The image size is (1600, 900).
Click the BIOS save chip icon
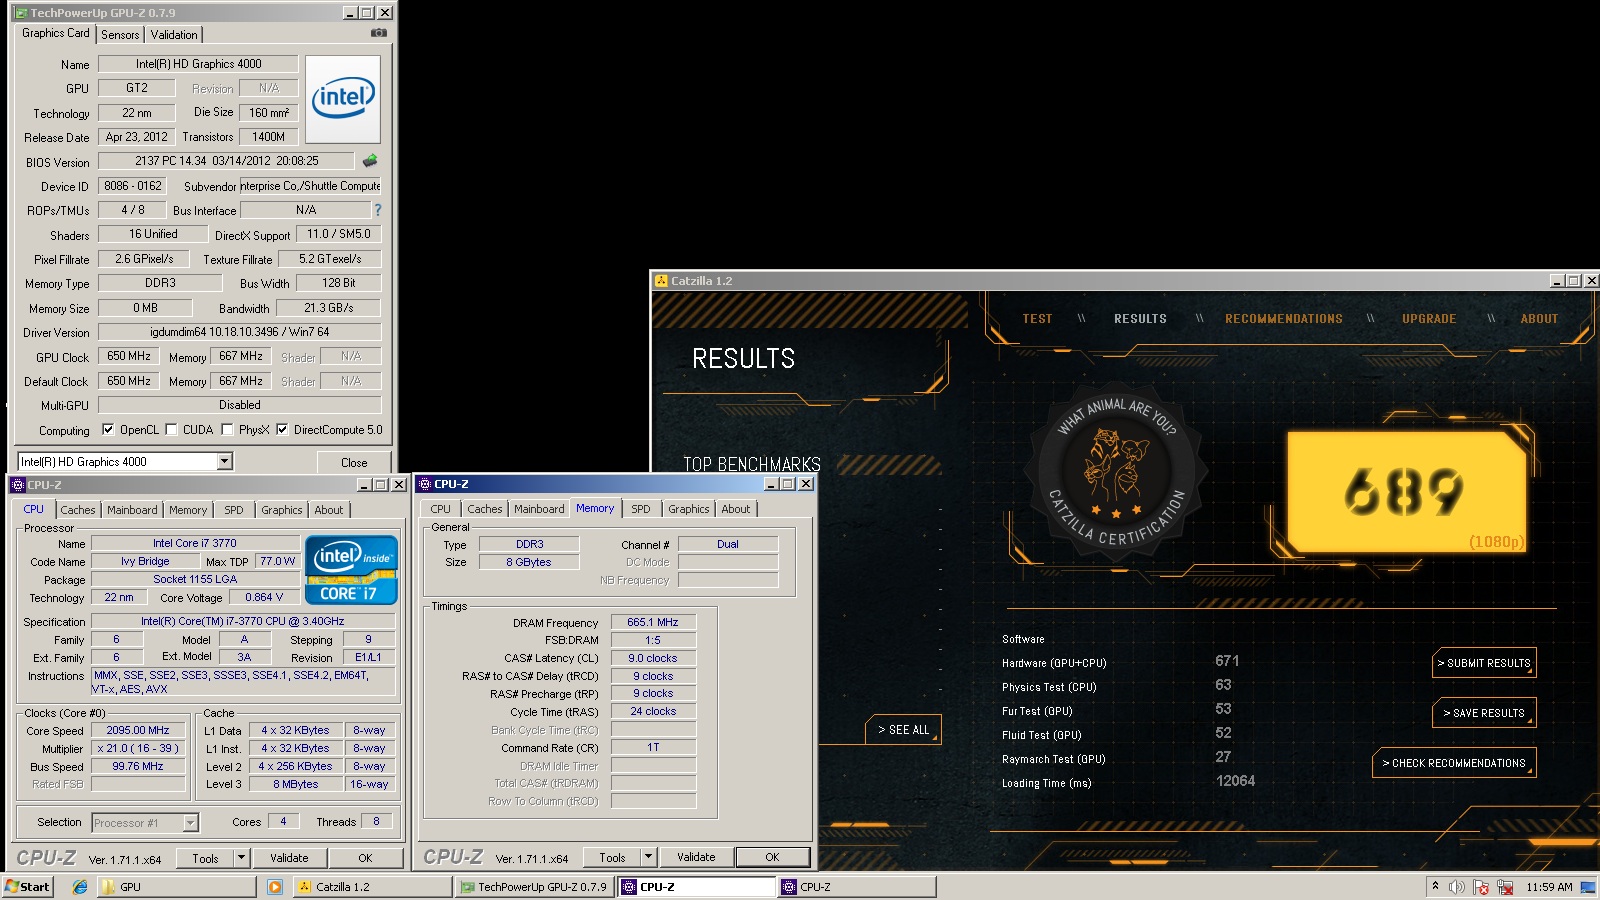click(370, 160)
